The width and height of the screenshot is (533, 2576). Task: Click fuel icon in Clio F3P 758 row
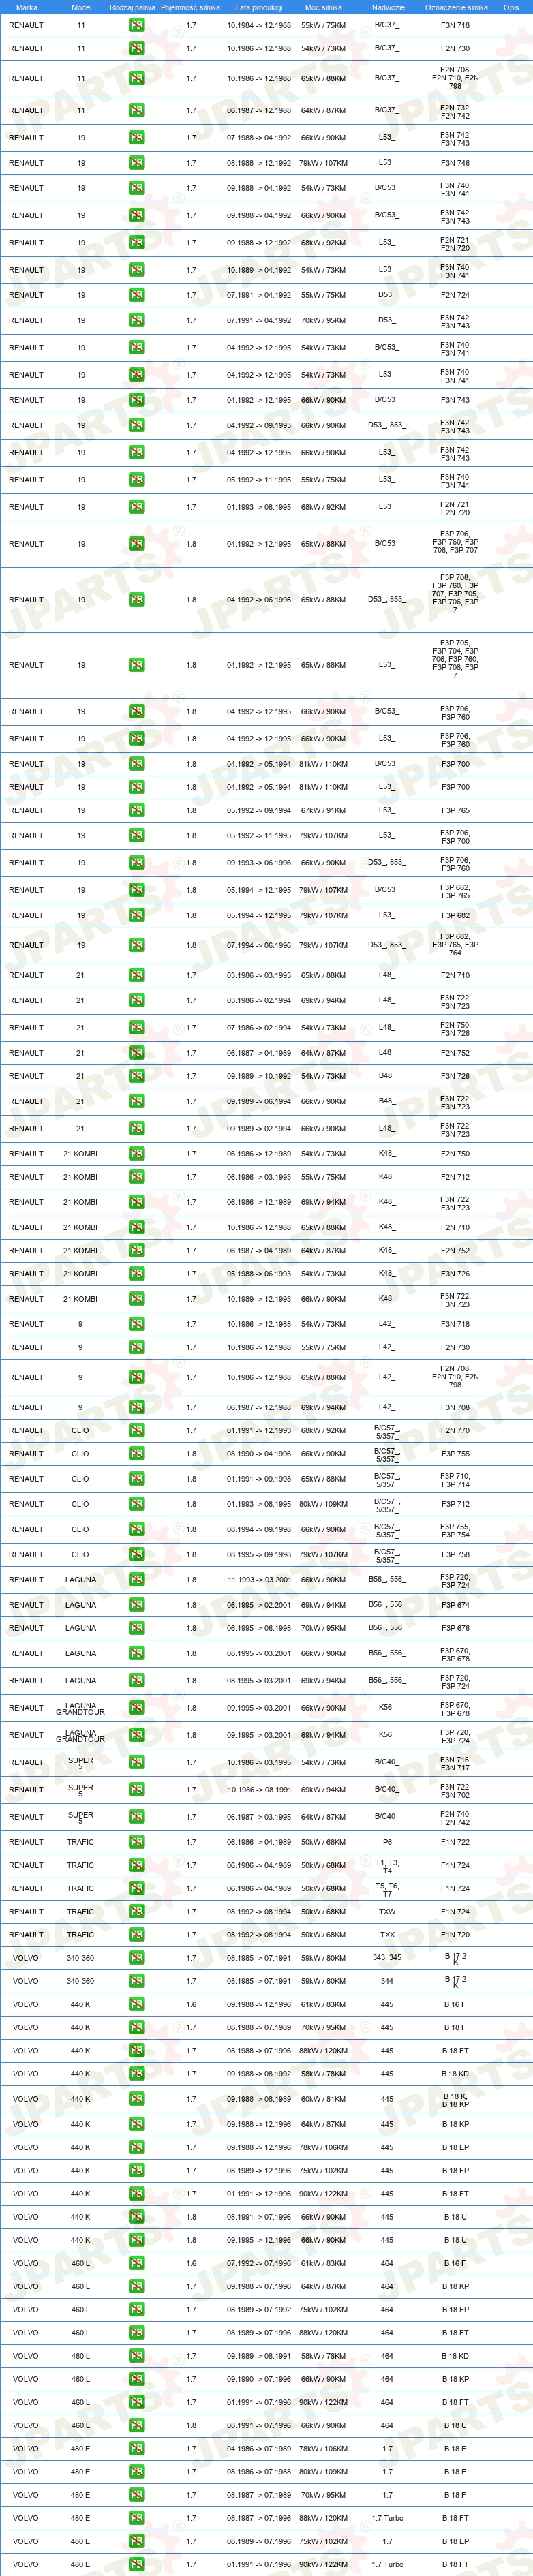[x=137, y=1554]
